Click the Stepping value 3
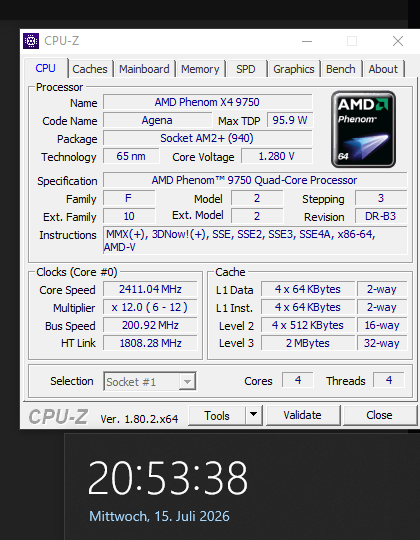420x540 pixels. (x=381, y=198)
